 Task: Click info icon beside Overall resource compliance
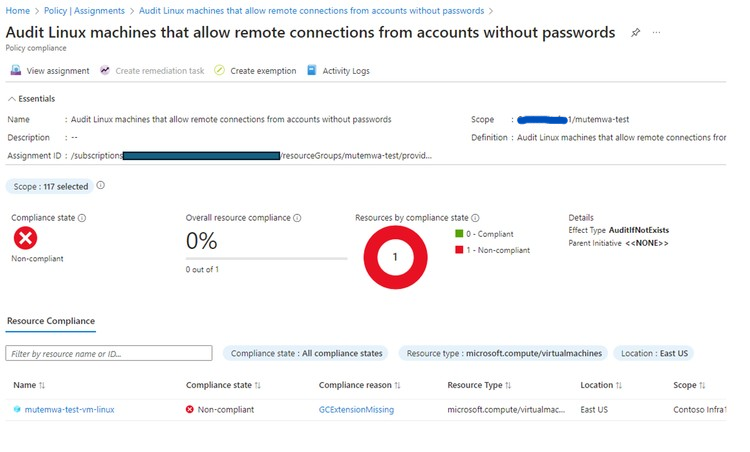tap(297, 218)
